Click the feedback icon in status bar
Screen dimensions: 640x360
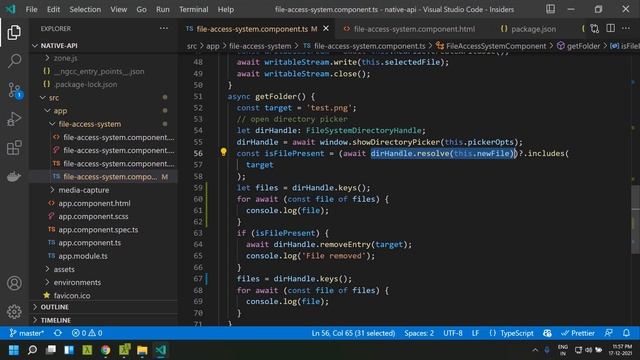(x=609, y=333)
